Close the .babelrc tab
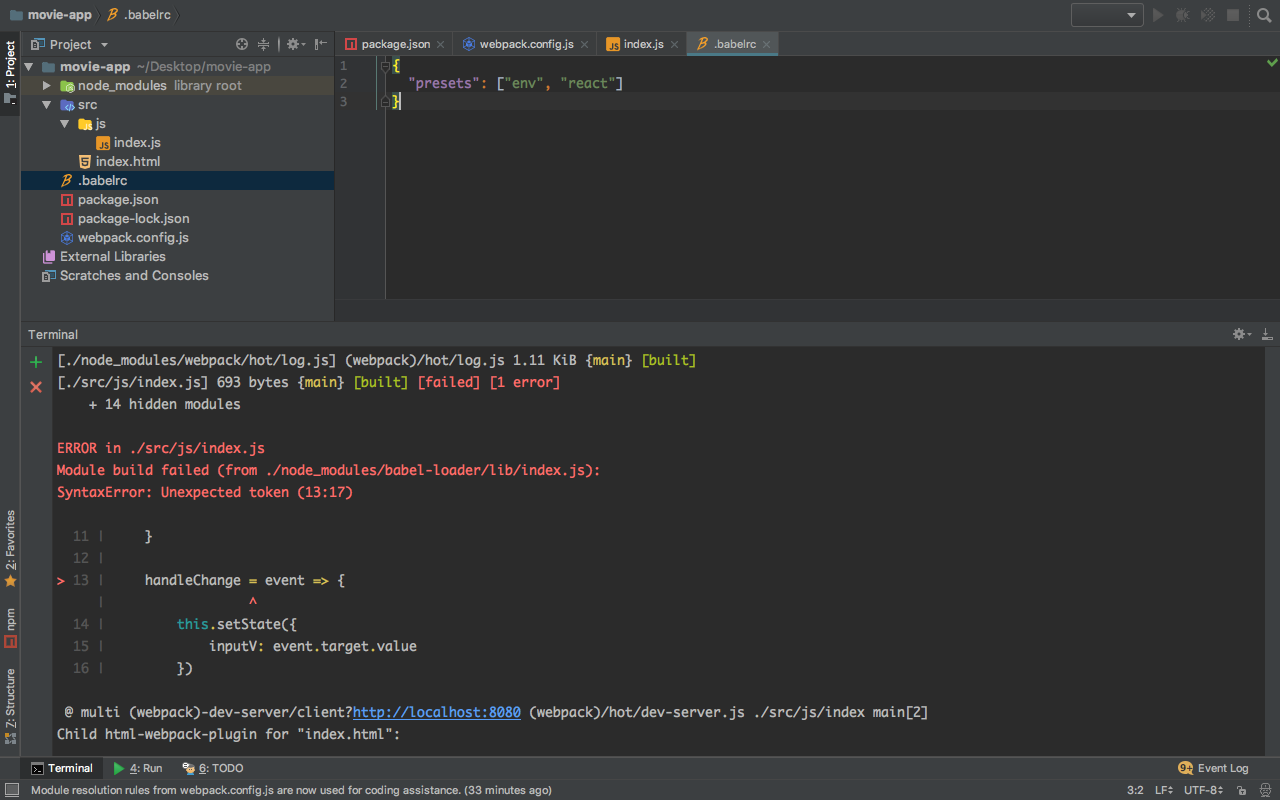Screen dimensions: 1280x800 pos(767,44)
